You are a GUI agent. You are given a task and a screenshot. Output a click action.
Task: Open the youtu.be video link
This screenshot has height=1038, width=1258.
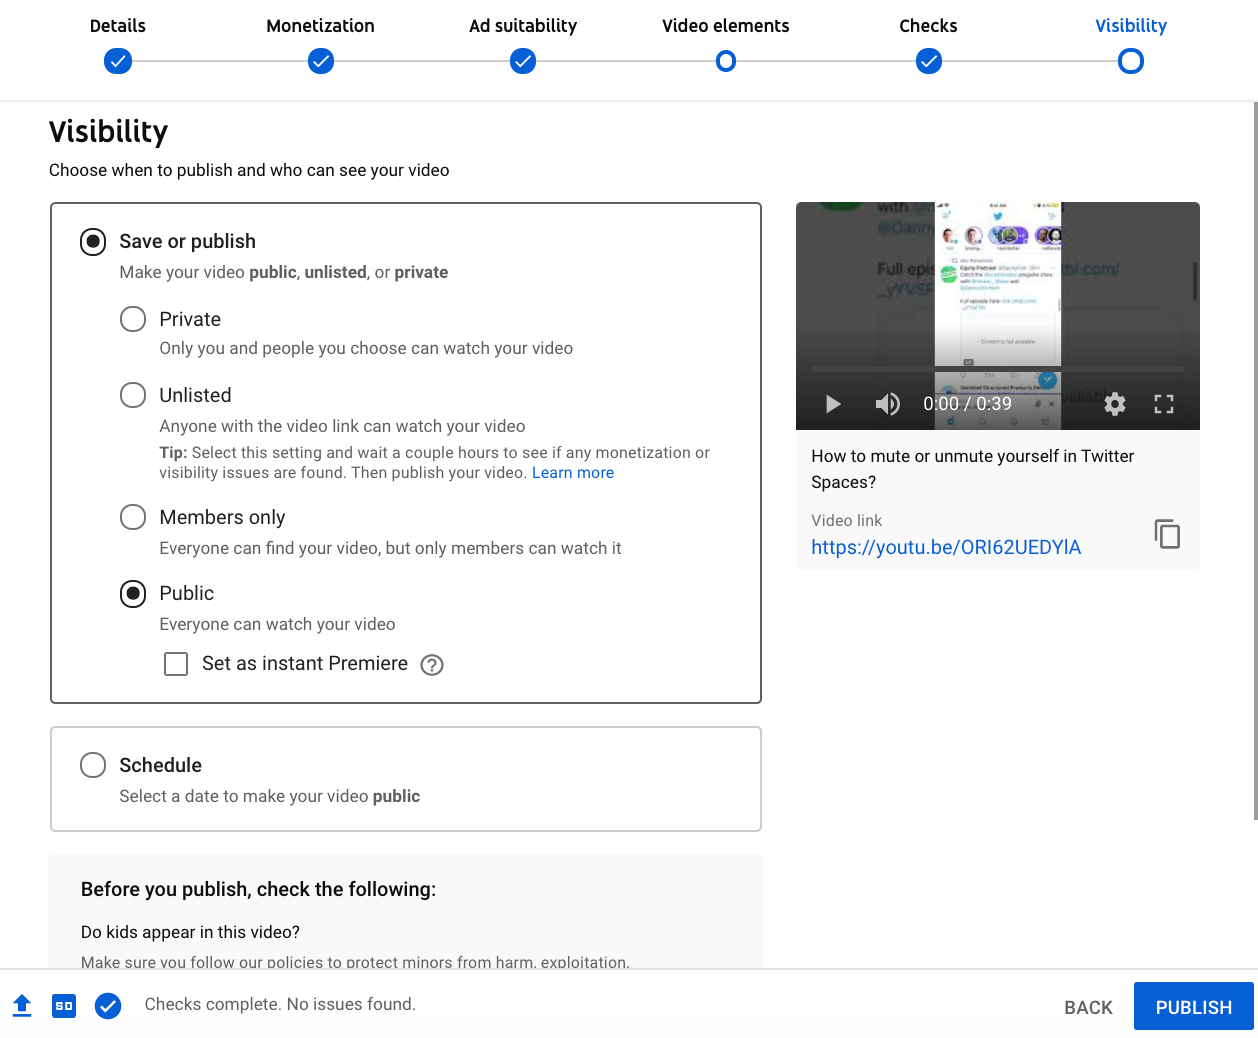click(x=945, y=547)
